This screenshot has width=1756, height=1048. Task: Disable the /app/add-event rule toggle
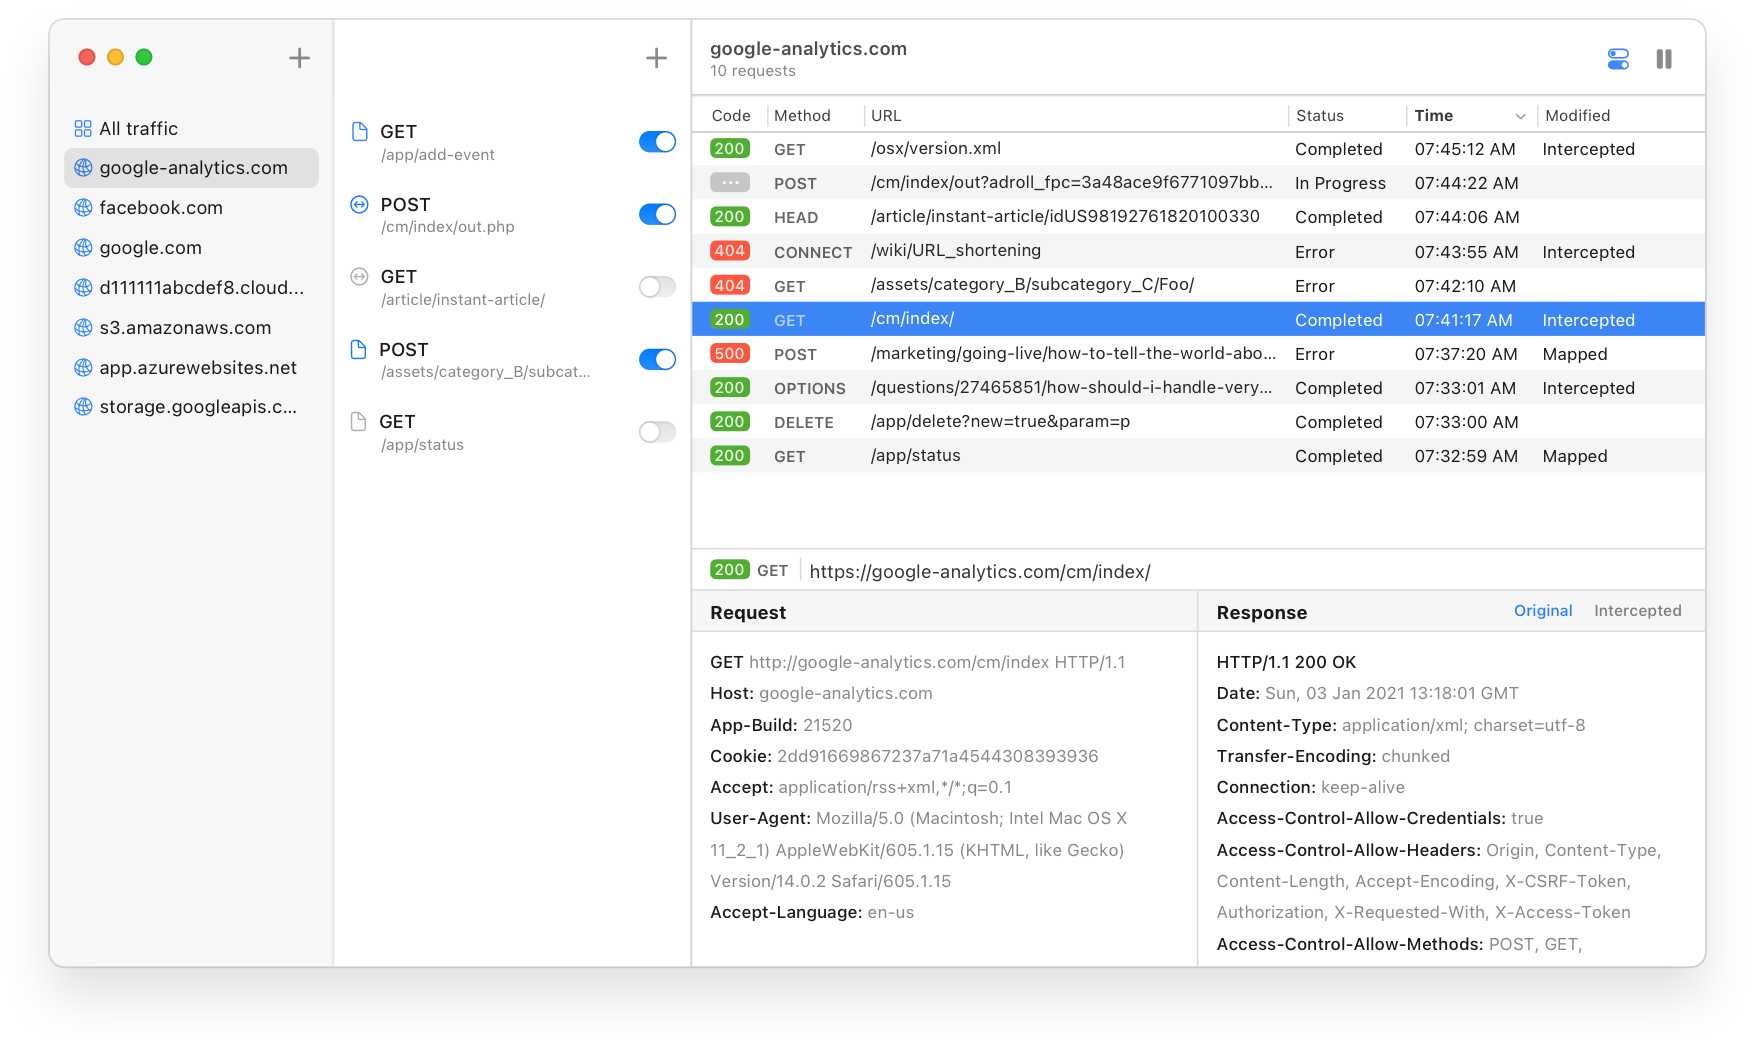click(x=656, y=142)
